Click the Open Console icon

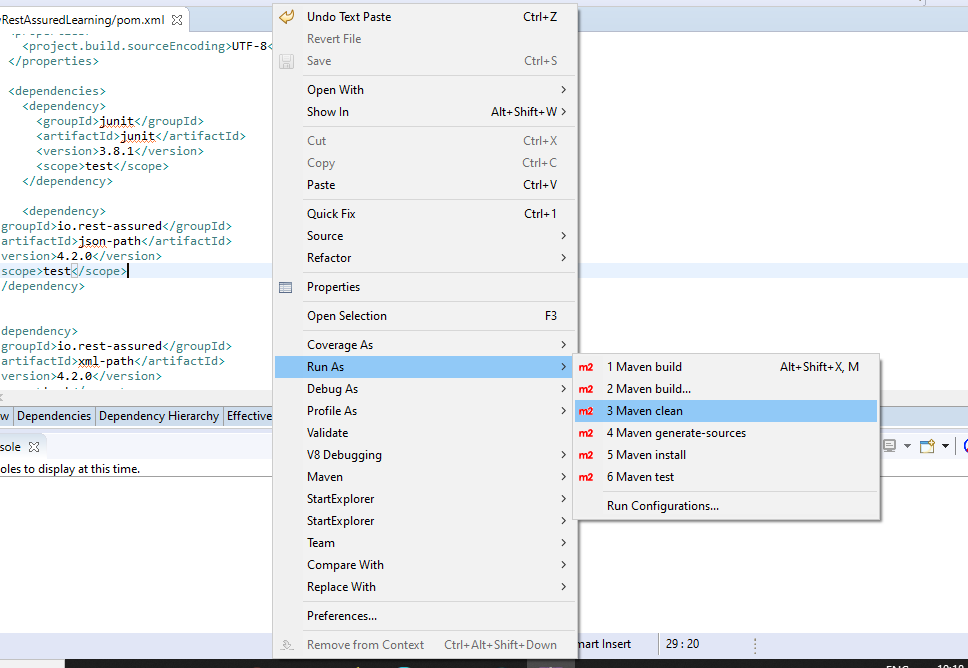[927, 446]
